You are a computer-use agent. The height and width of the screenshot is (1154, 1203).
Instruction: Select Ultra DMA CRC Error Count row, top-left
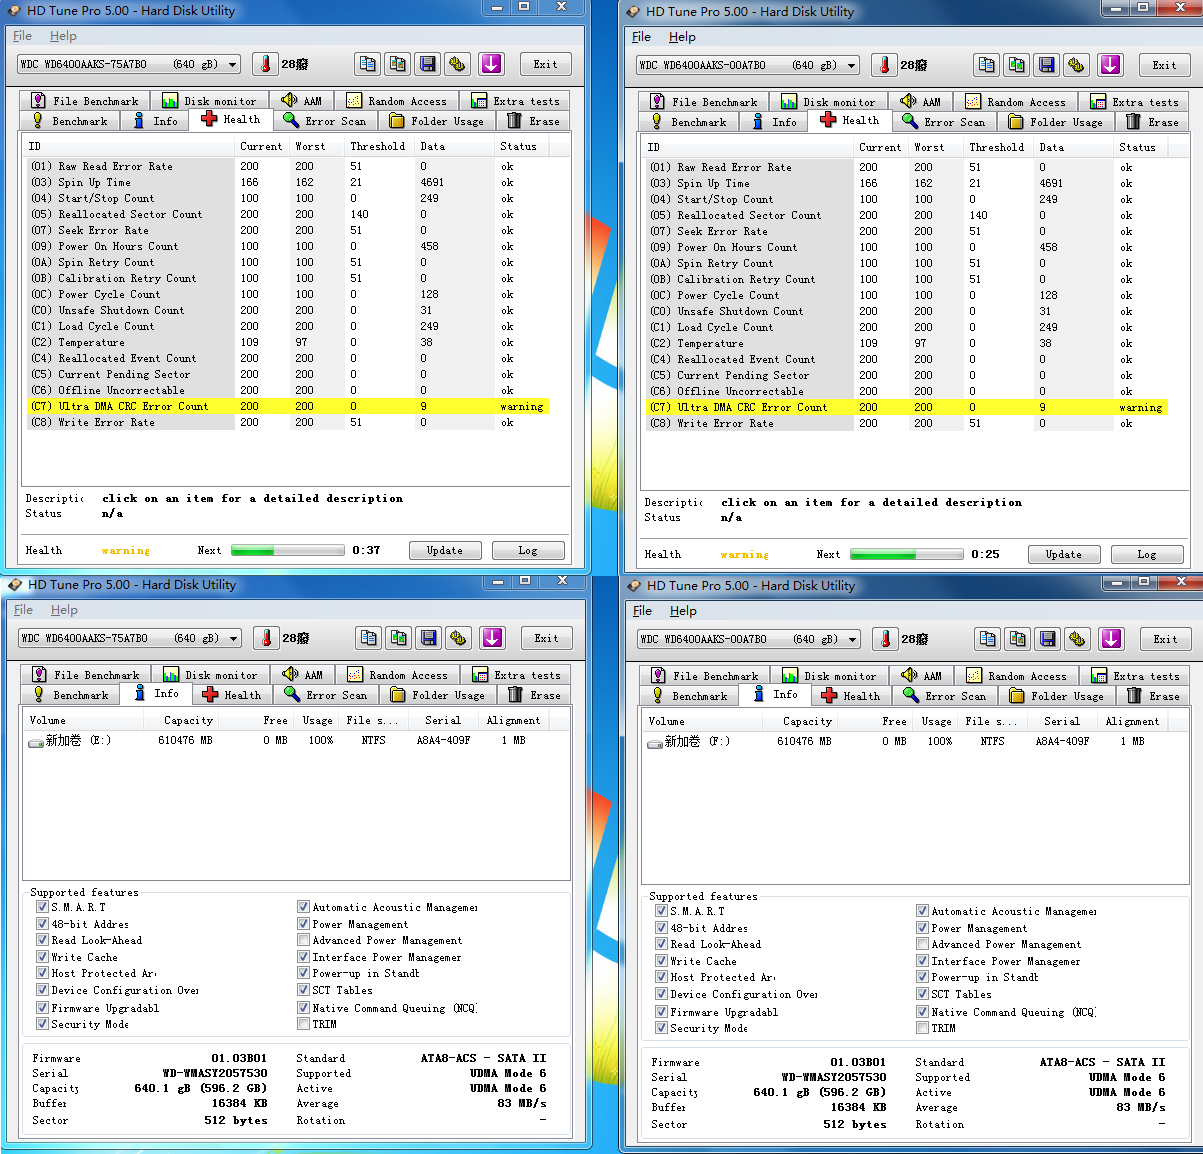coord(133,406)
